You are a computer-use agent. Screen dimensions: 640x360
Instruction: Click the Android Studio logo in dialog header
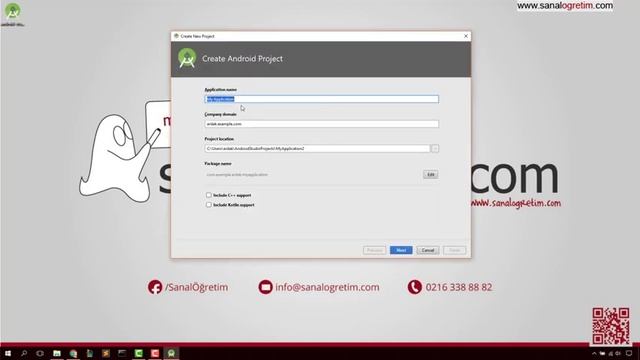(x=187, y=58)
